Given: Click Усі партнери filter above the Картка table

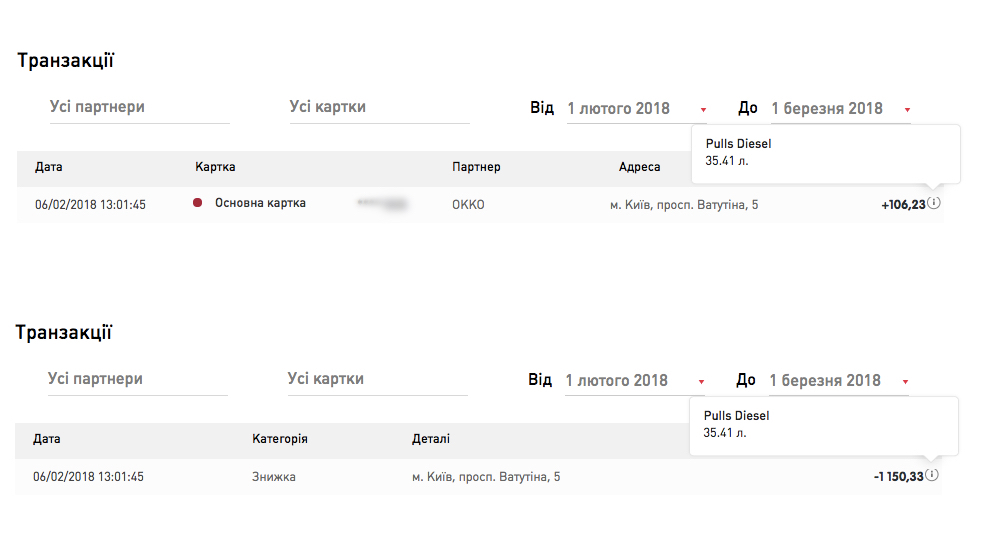Looking at the screenshot, I should [140, 107].
